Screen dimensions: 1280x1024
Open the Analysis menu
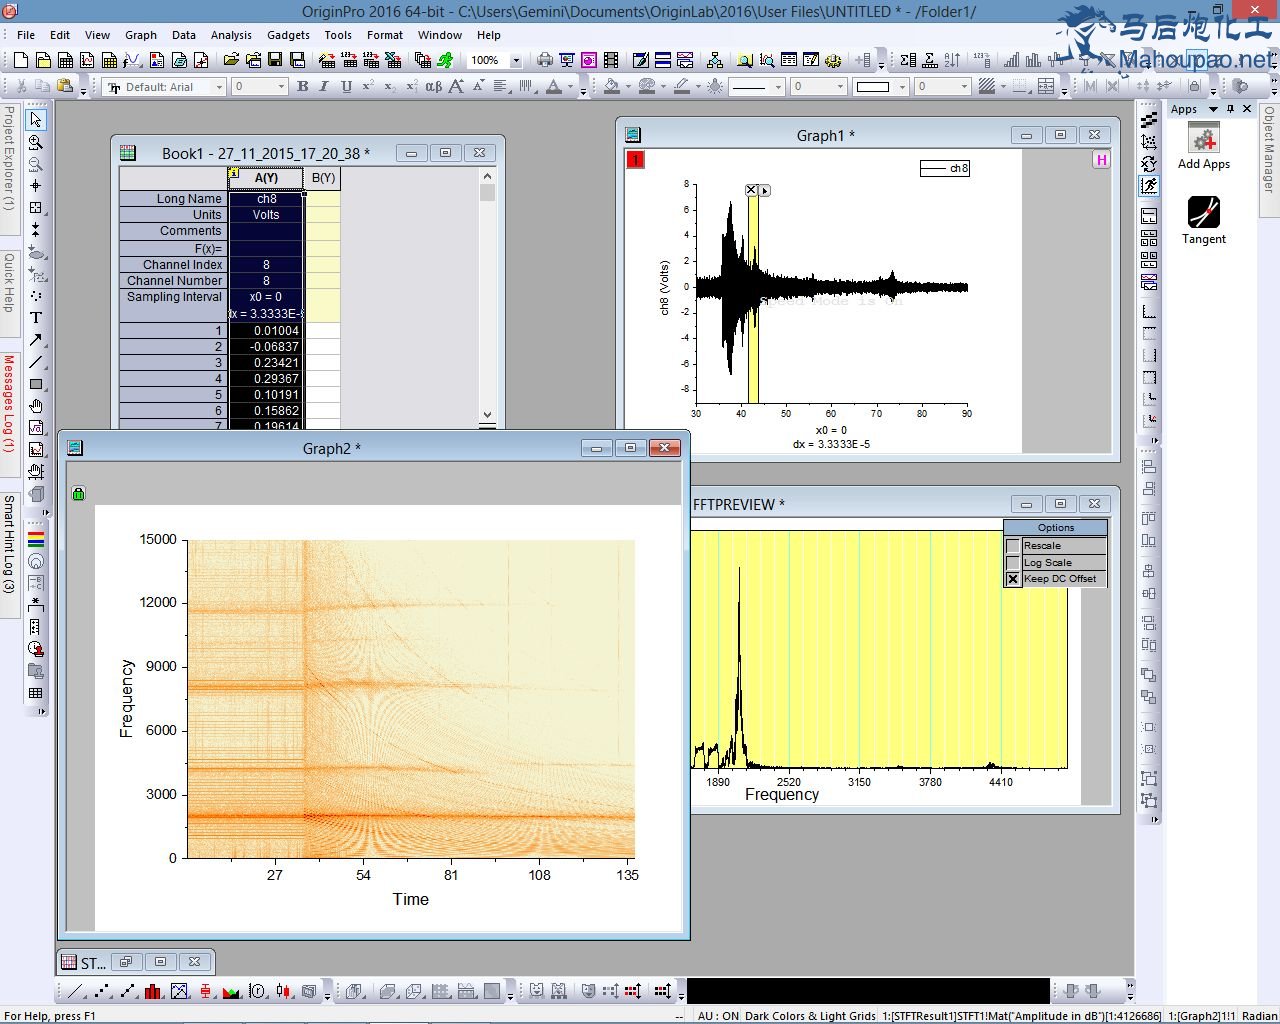[x=231, y=35]
